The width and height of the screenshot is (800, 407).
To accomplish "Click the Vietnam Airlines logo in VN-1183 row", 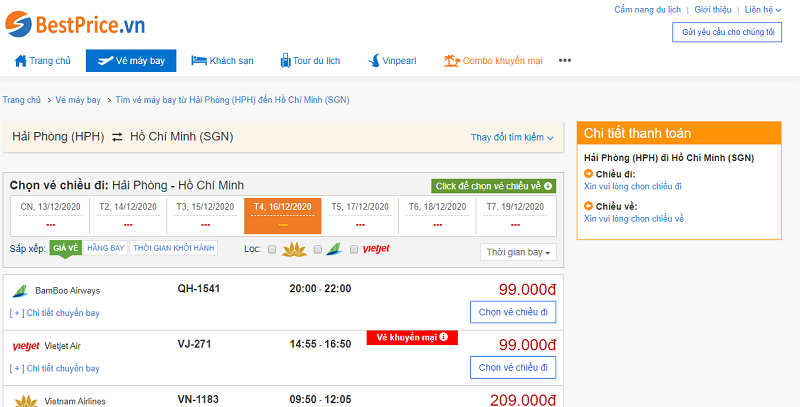I will click(x=26, y=401).
